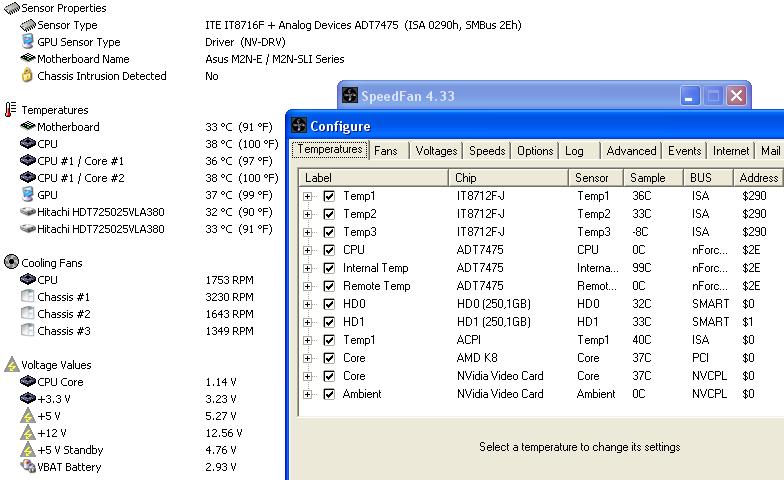The image size is (784, 480).
Task: Go to the Options tab
Action: [535, 150]
